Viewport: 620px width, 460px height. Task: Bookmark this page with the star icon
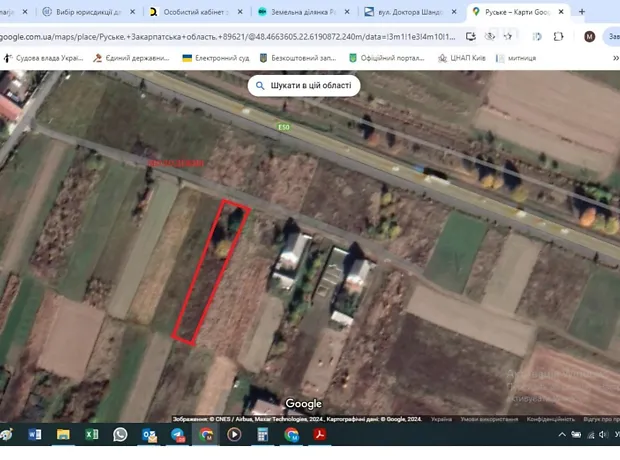click(508, 36)
